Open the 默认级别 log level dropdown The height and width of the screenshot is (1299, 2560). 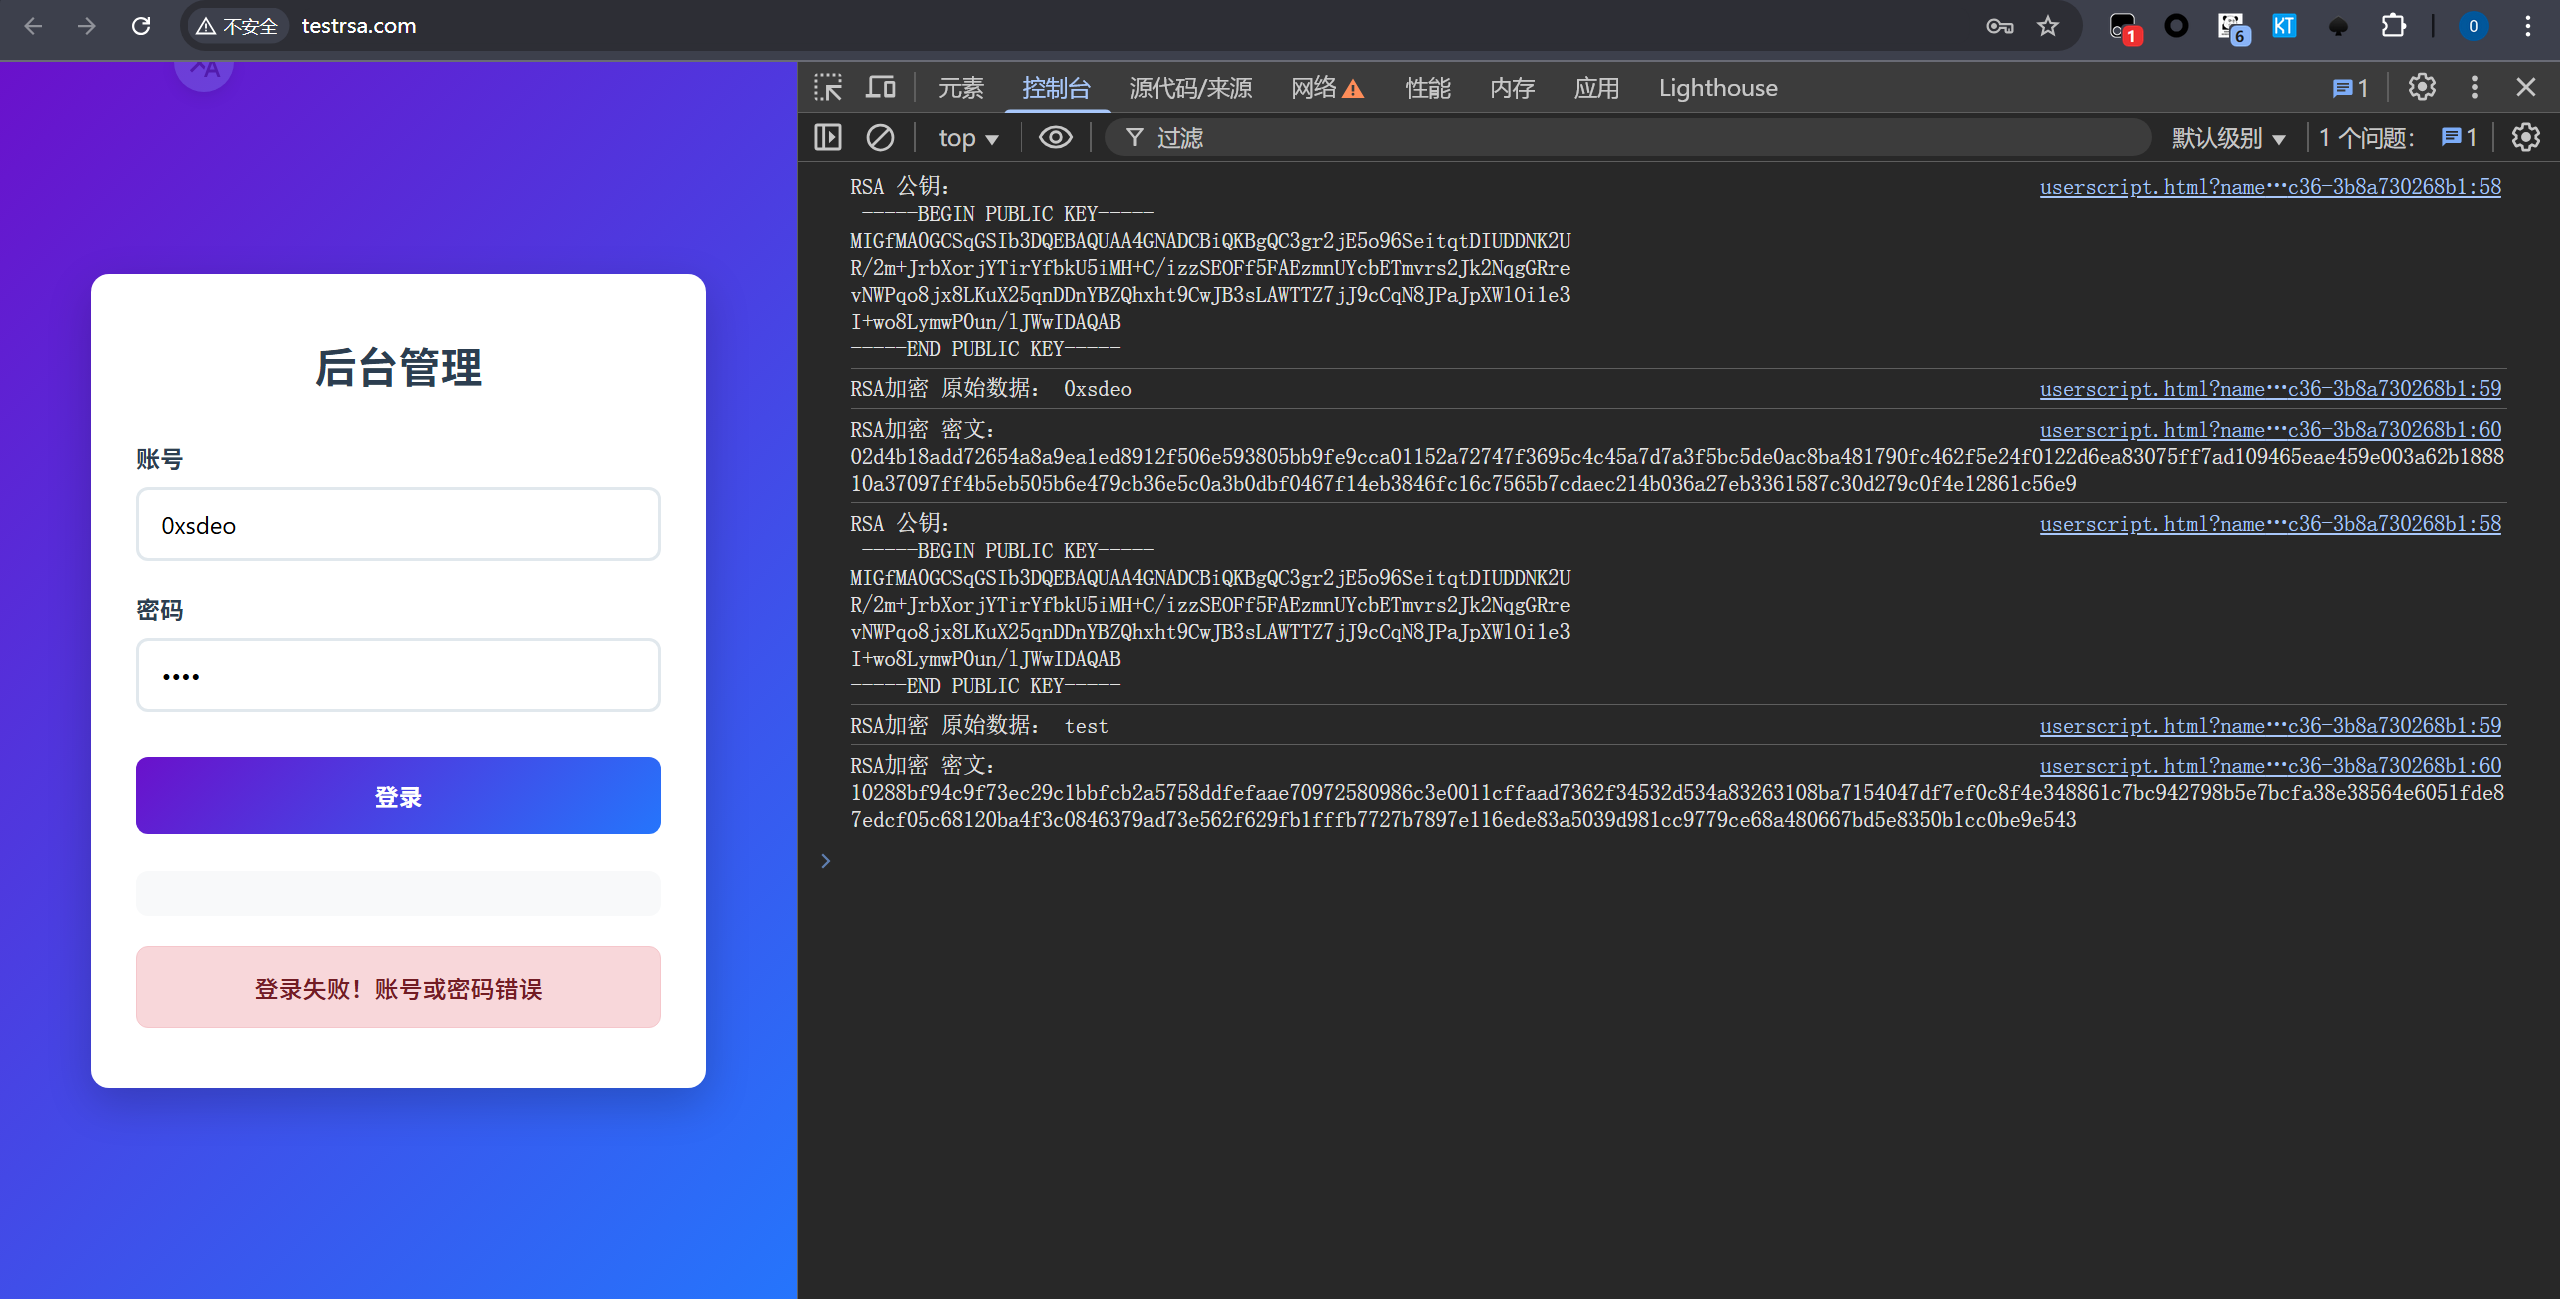point(2228,138)
